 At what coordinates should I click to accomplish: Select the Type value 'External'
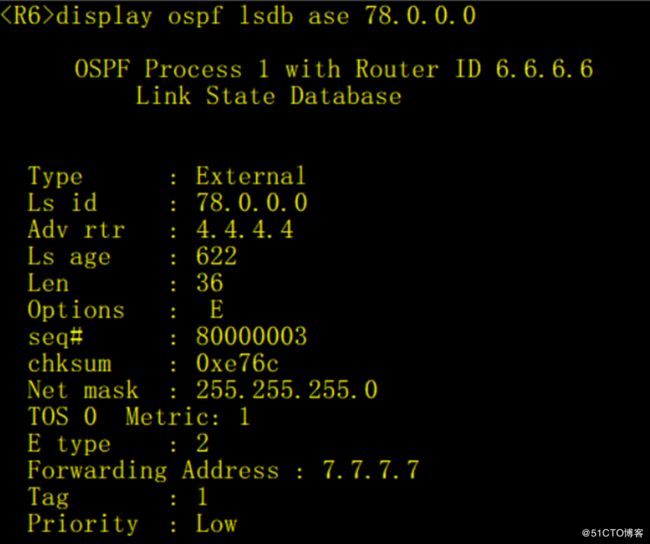click(251, 176)
